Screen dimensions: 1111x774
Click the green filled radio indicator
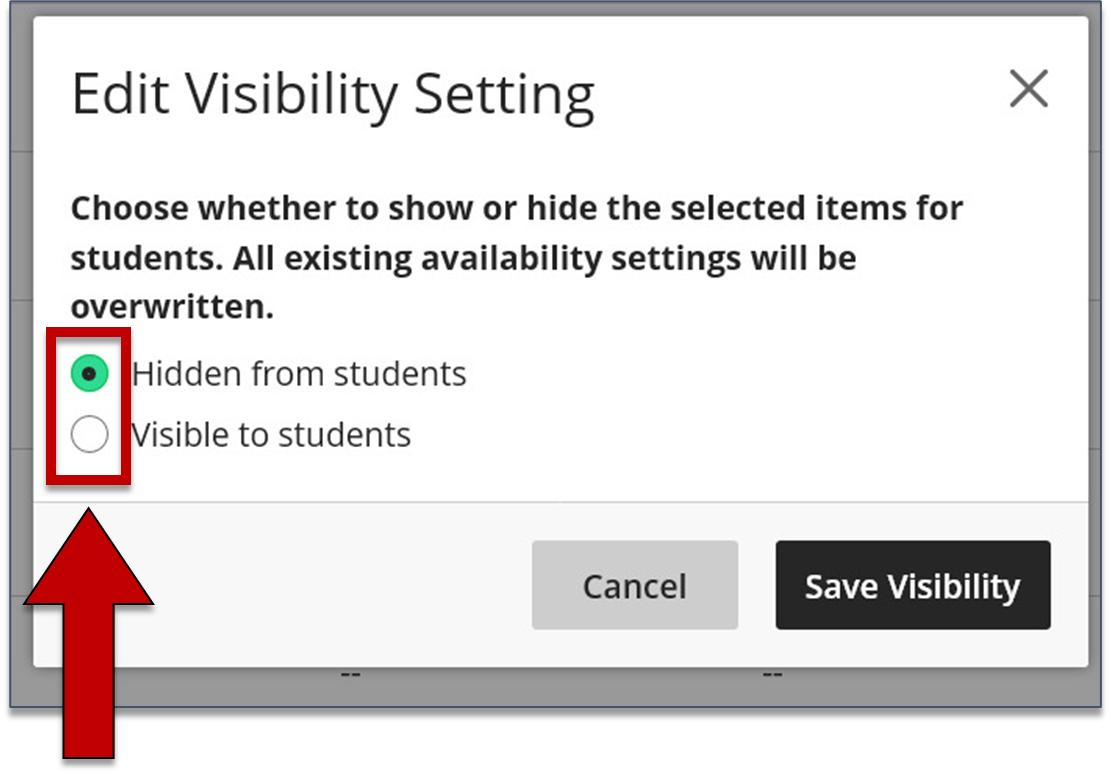point(88,373)
